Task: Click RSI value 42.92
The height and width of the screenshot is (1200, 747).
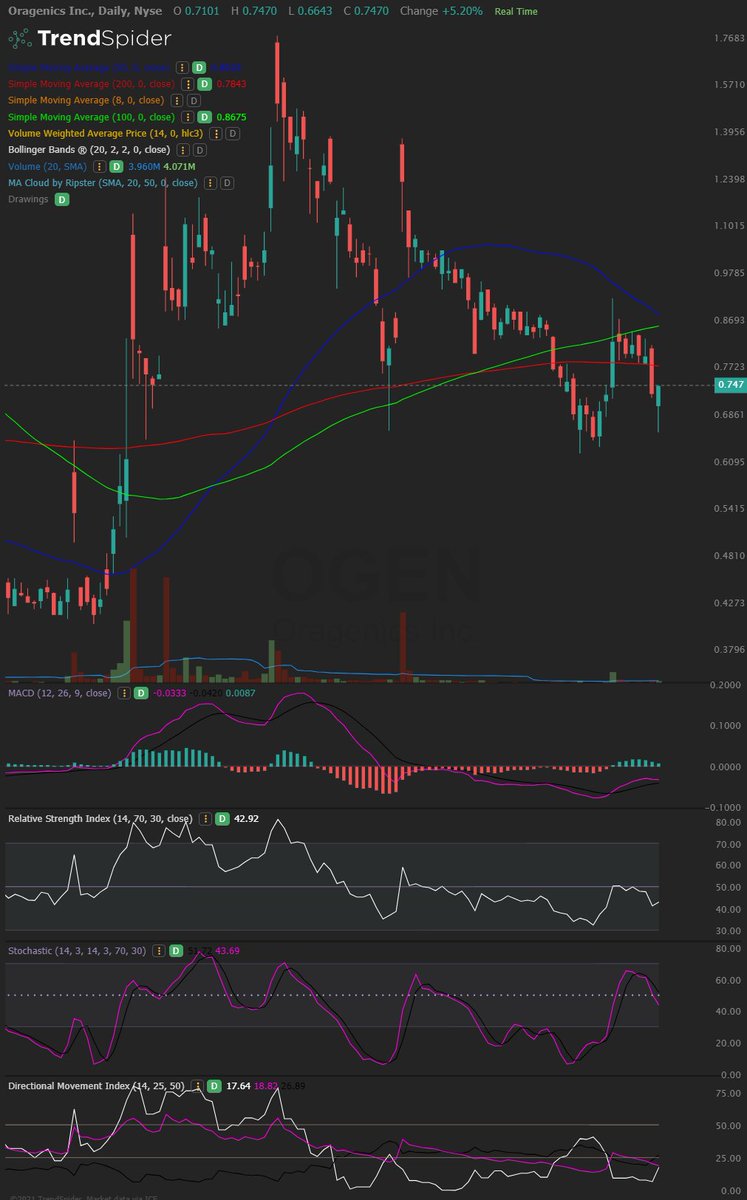Action: coord(247,819)
